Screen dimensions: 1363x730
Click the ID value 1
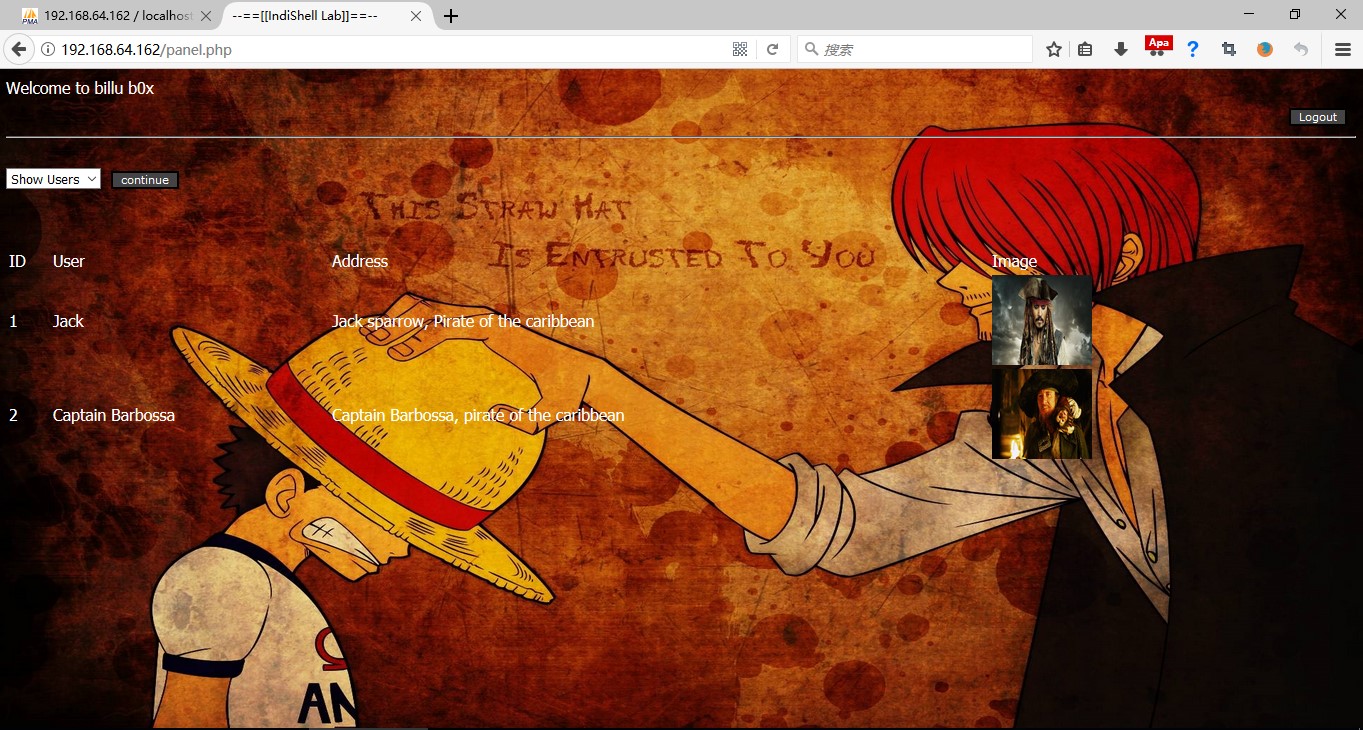pos(13,321)
